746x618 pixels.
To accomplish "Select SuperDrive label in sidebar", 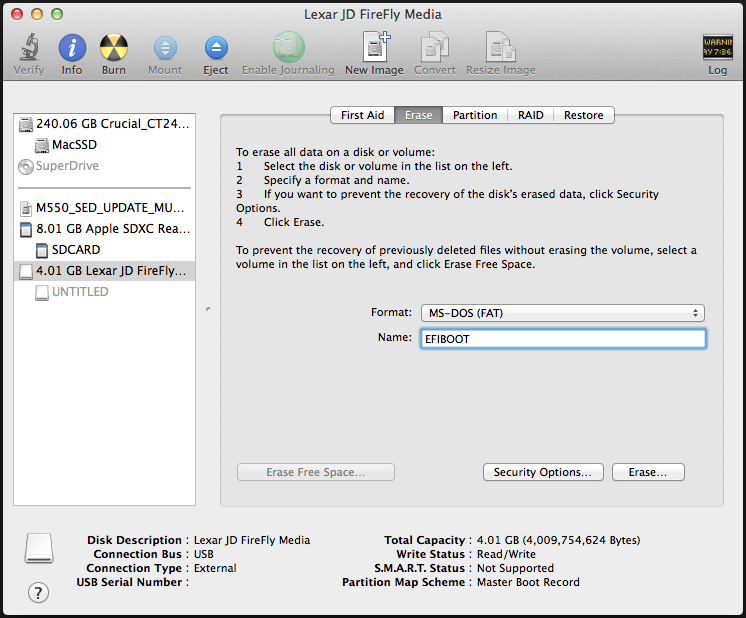I will coord(68,166).
